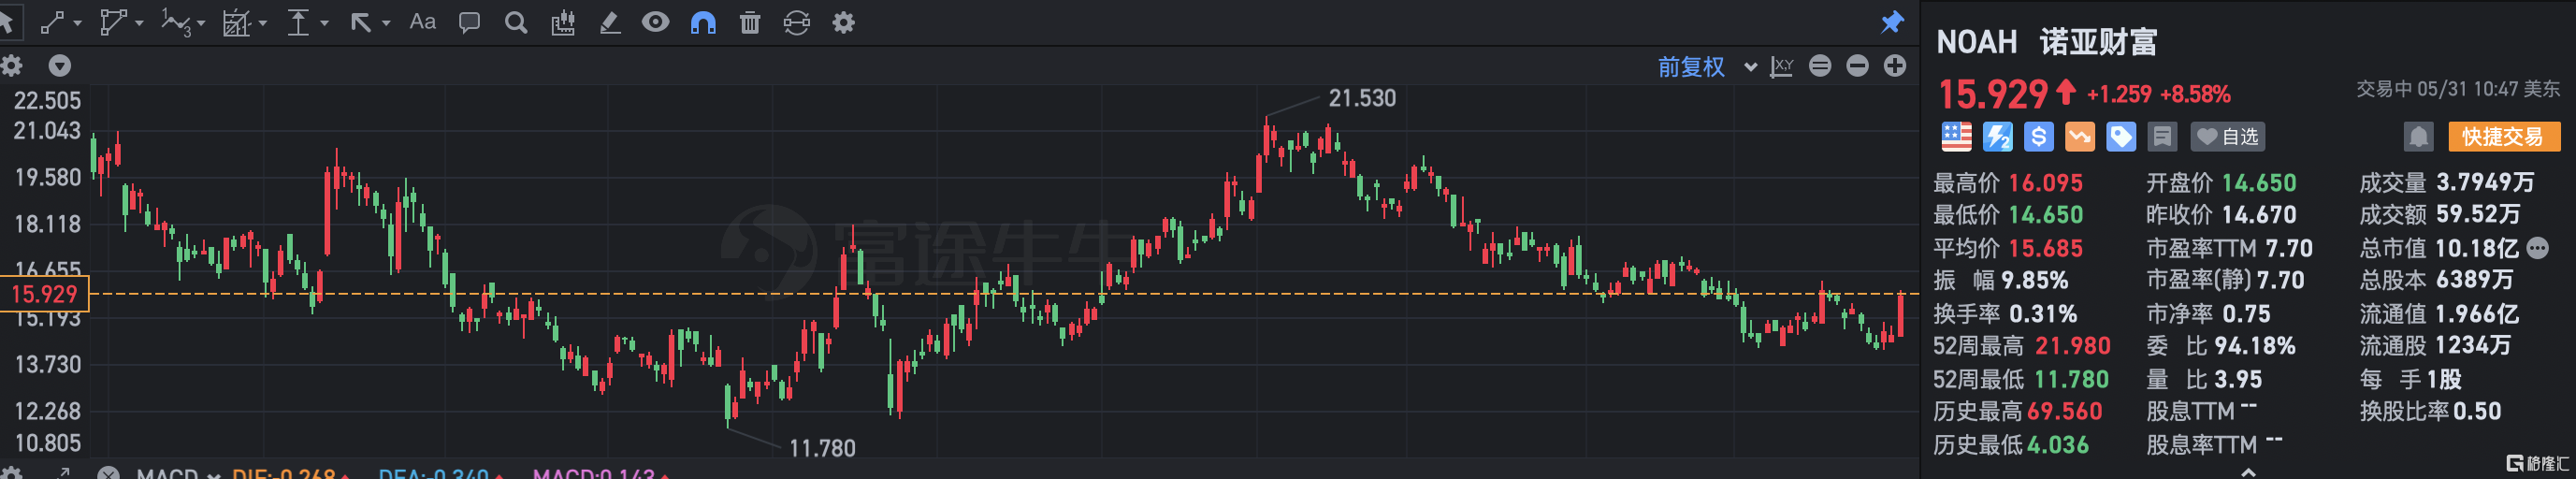Select the eraser highlighter tool

point(609,22)
